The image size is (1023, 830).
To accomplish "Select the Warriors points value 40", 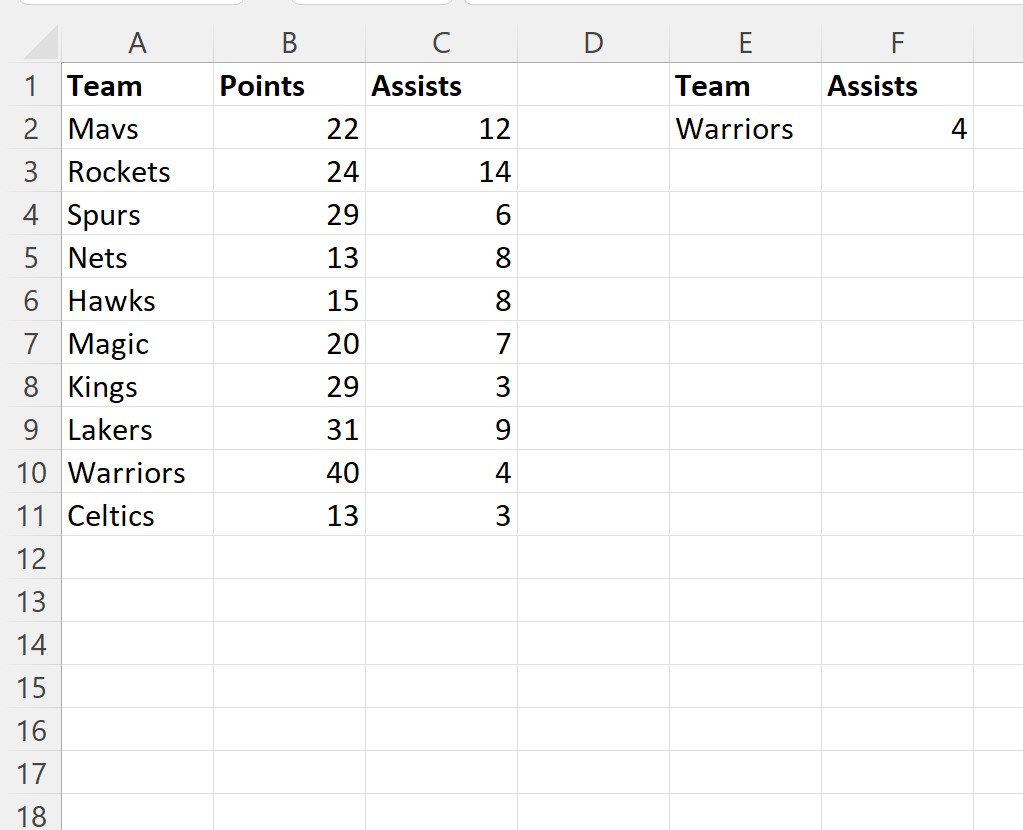I will point(289,472).
